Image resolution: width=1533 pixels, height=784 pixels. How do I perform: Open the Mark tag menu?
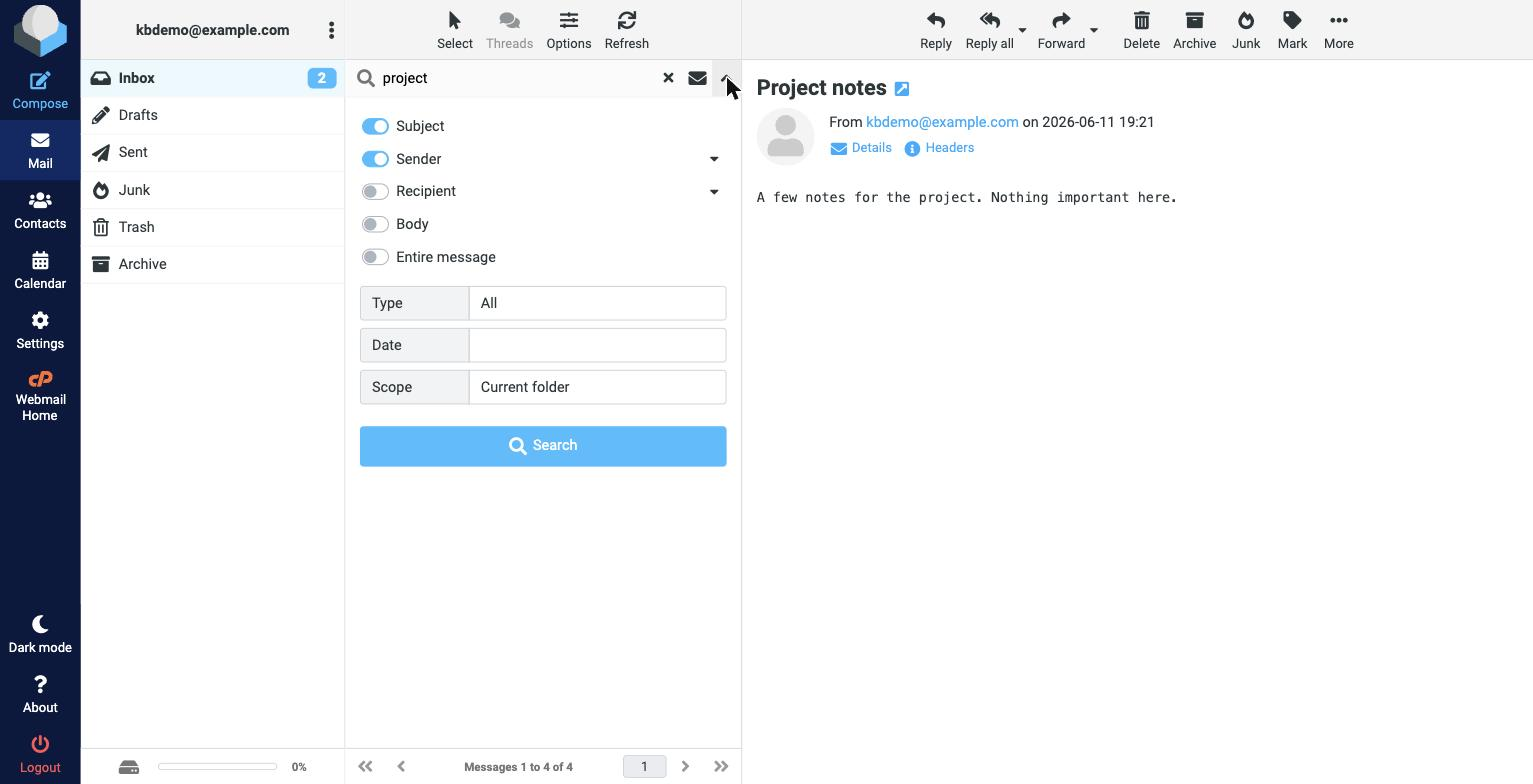coord(1292,30)
